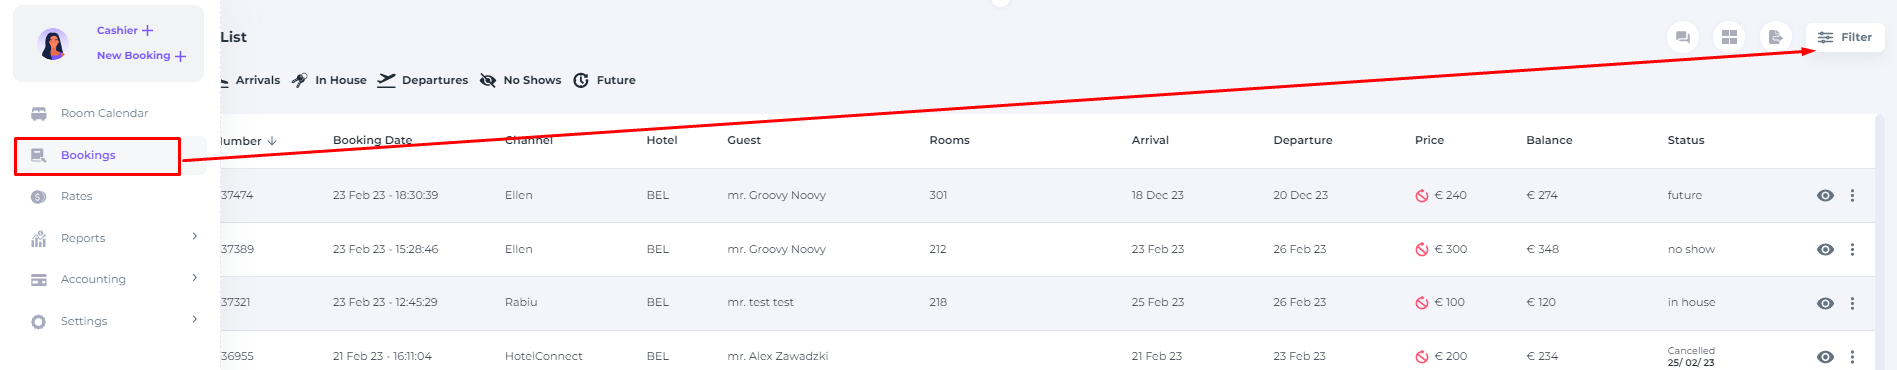This screenshot has height=370, width=1897.
Task: Expand the Reports submenu chevron
Action: tap(194, 236)
